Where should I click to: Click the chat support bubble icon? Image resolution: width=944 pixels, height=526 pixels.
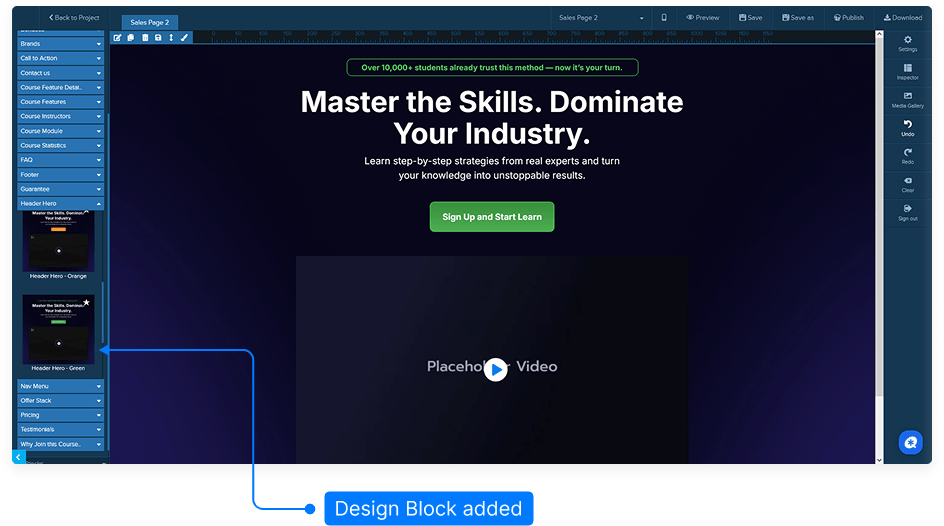[910, 441]
